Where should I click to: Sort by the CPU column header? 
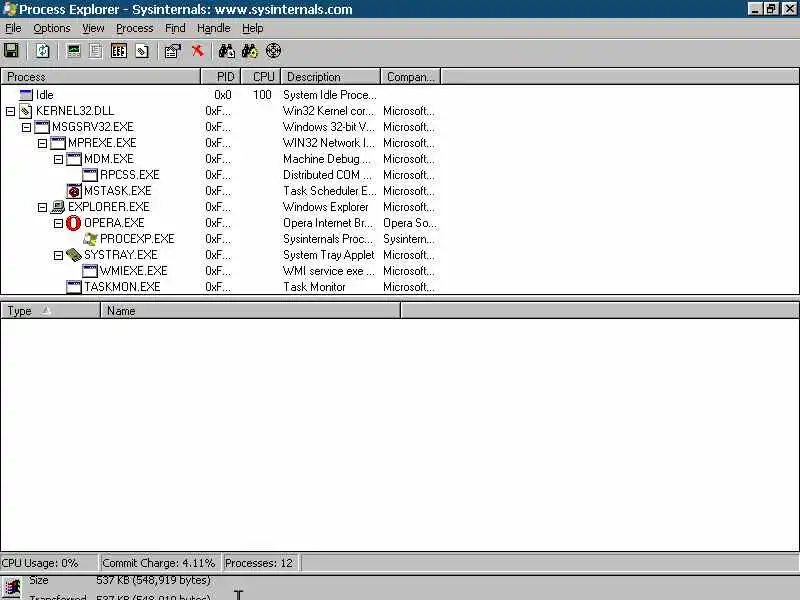point(260,77)
